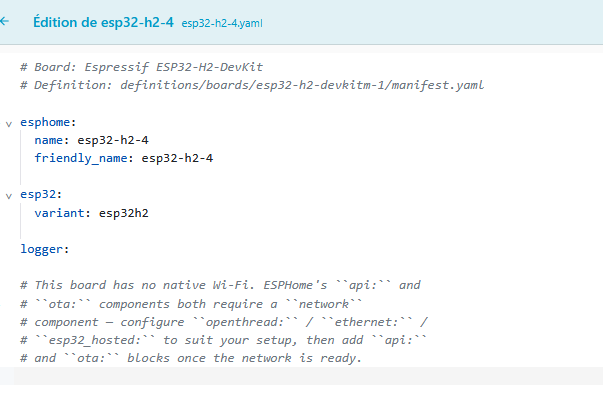The width and height of the screenshot is (603, 412).
Task: Collapse the esp32 section fold arrow
Action: (x=8, y=196)
